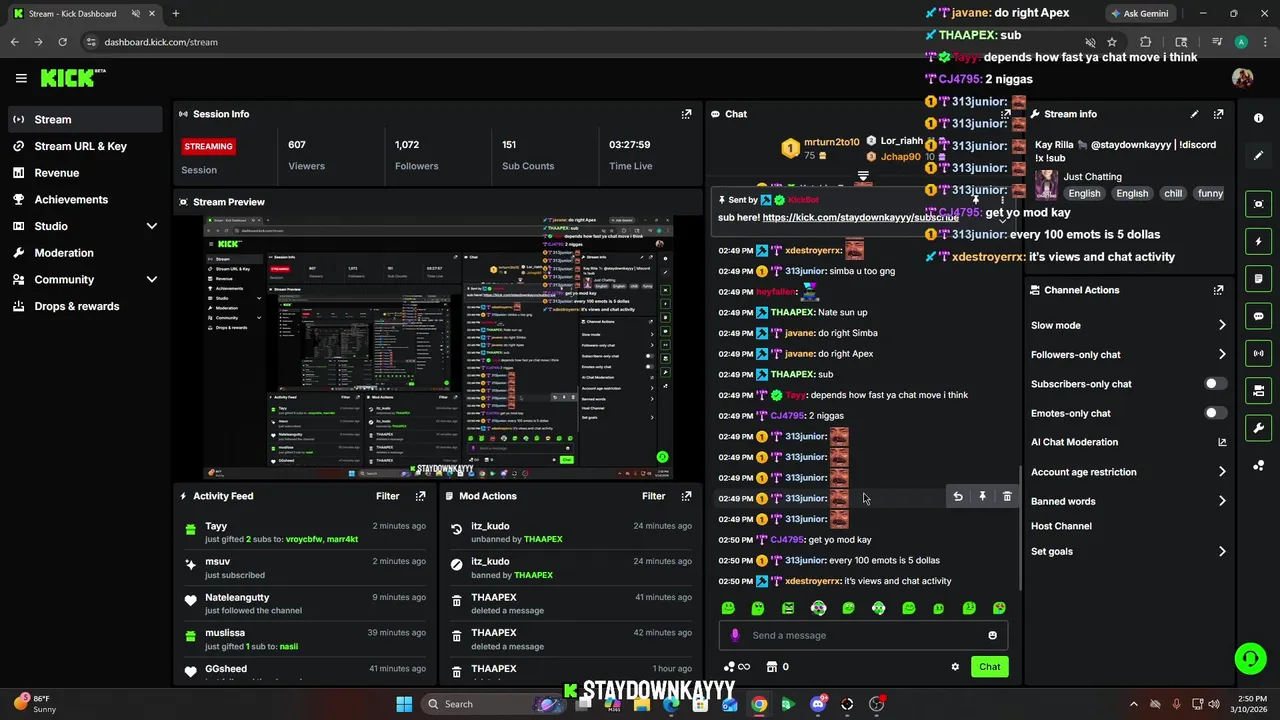Click the Stream Preview video thumbnail
Screen dimensions: 1280x720
pos(438,347)
